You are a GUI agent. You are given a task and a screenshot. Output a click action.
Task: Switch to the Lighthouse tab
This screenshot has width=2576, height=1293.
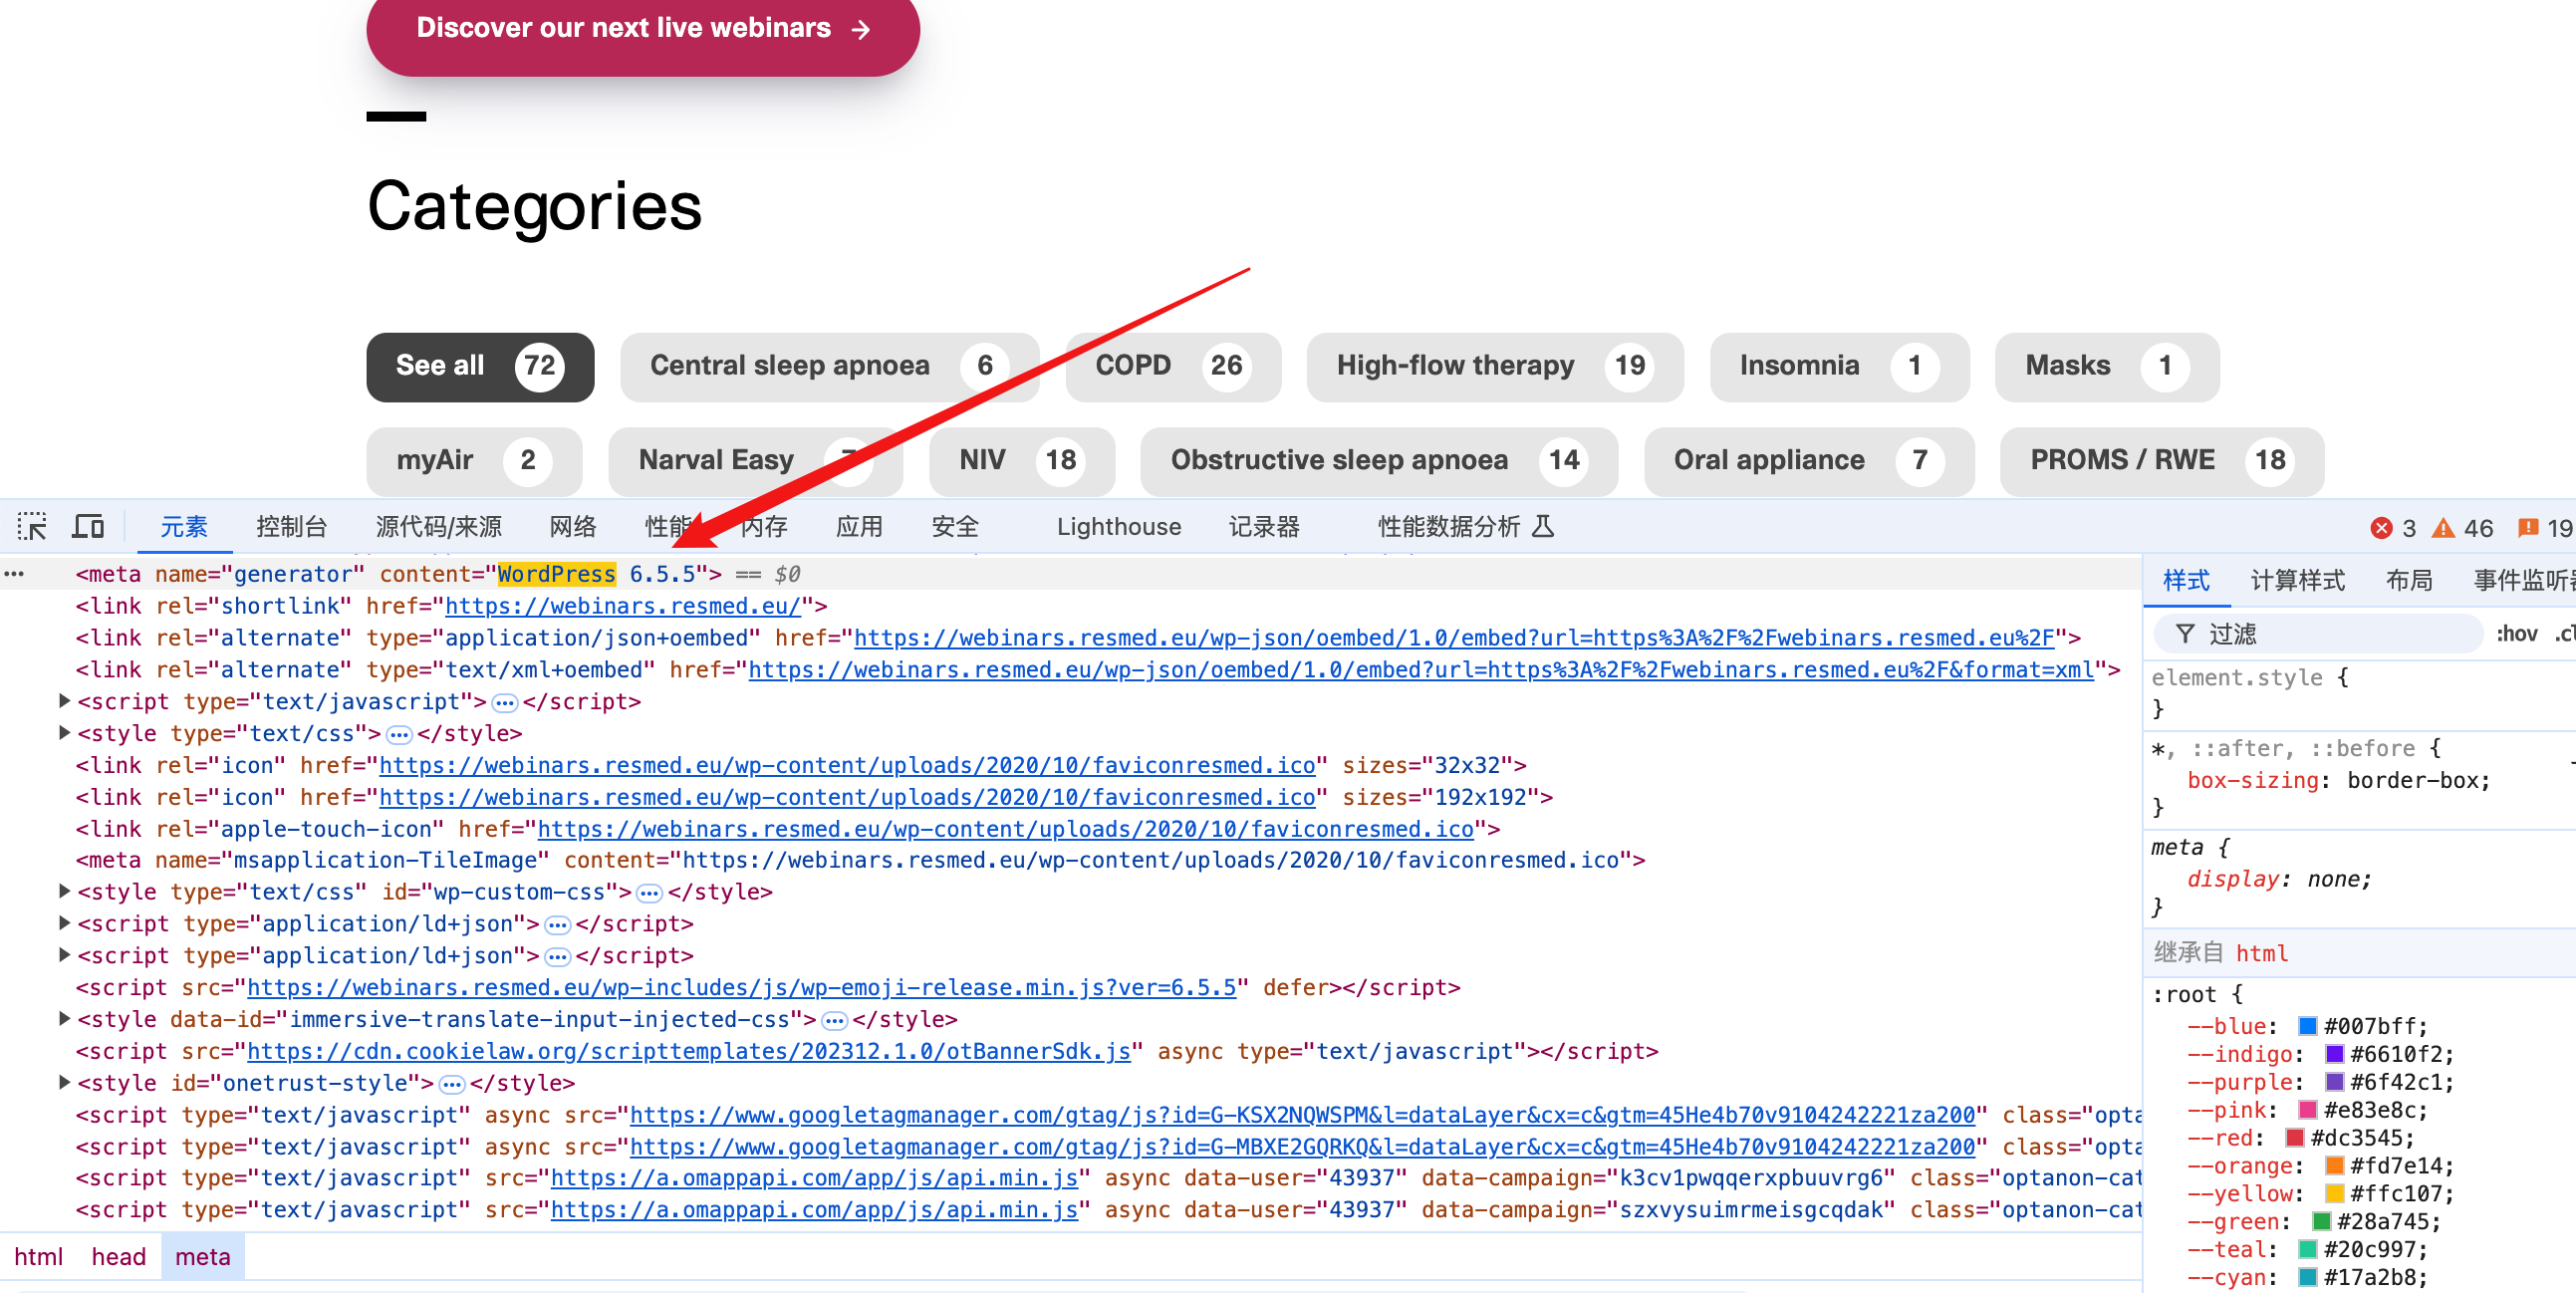tap(1118, 527)
